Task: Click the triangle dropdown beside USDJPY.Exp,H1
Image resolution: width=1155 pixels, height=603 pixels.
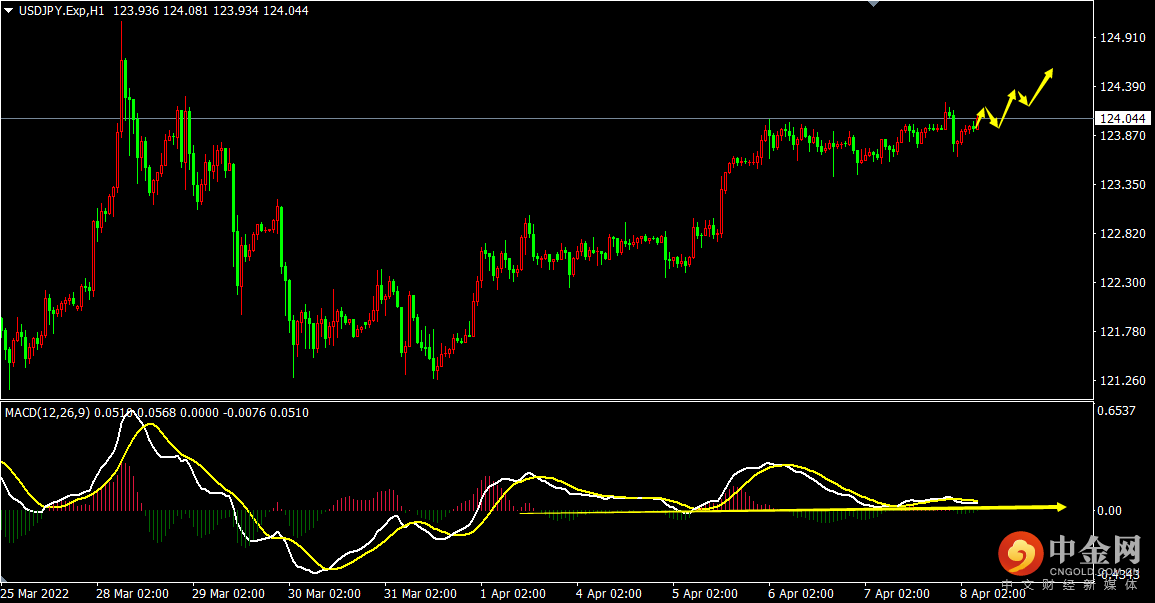Action: (9, 10)
